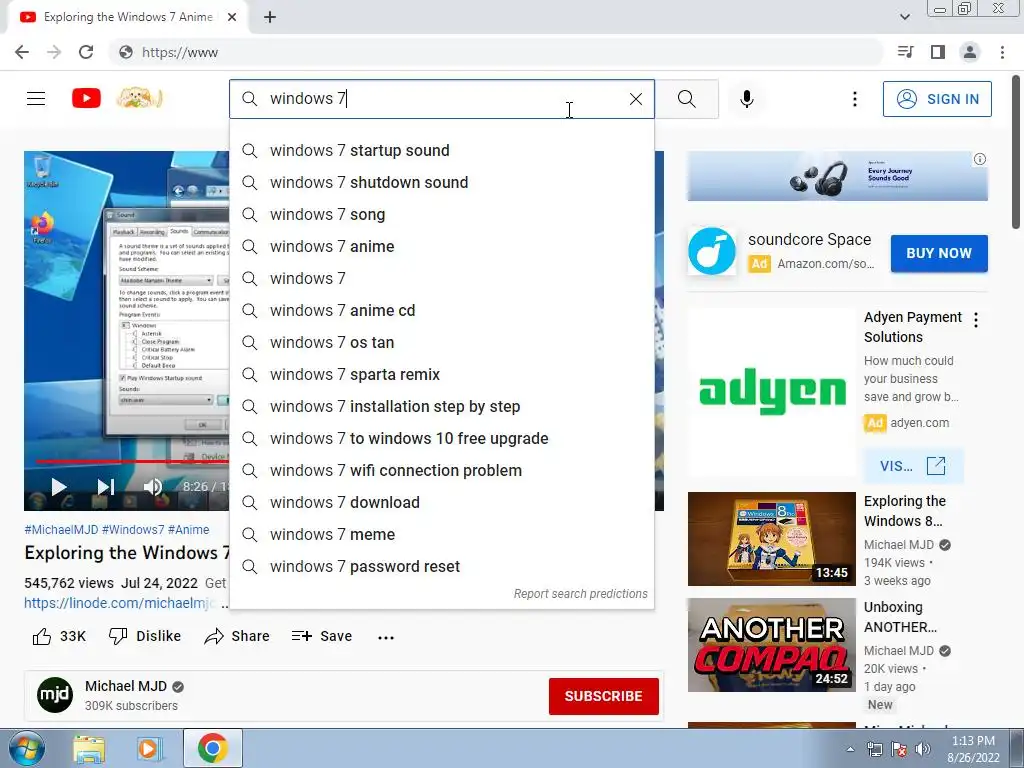Viewport: 1024px width, 768px height.
Task: Go back in browser
Action: tap(22, 52)
